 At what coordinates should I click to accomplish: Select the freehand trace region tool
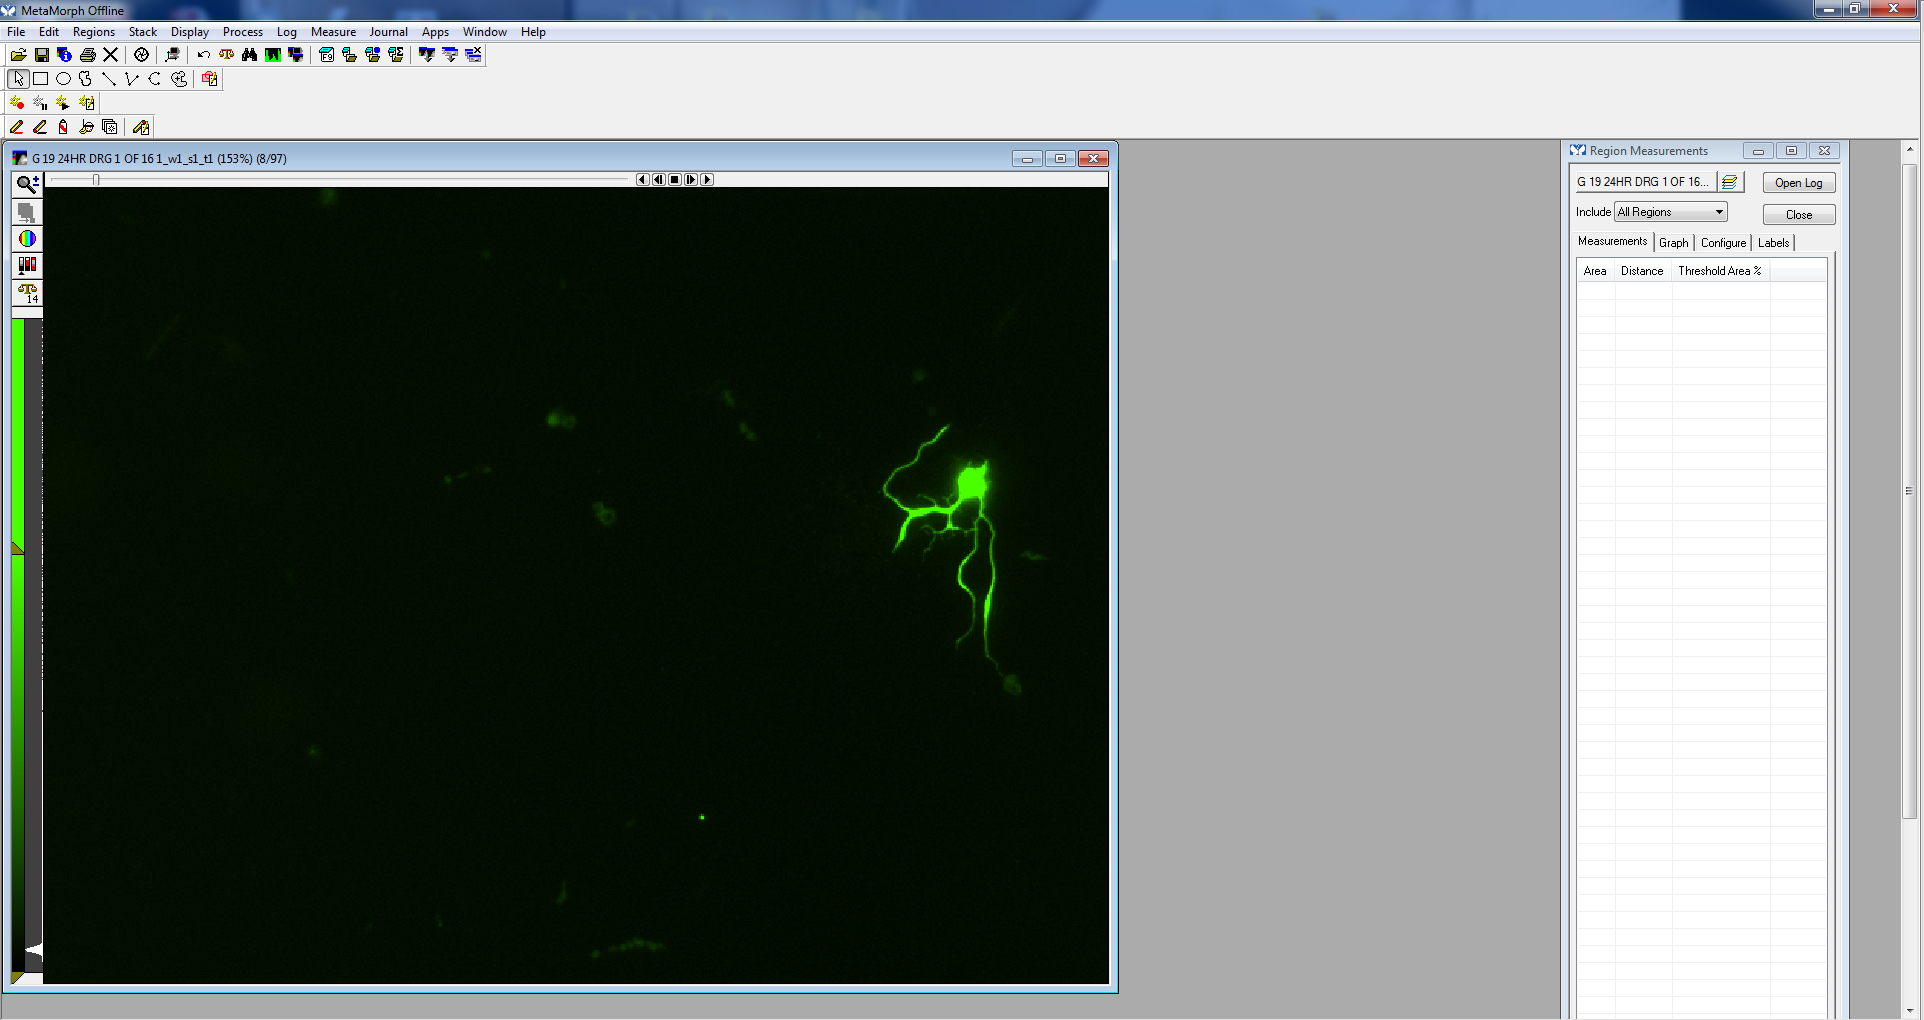(86, 79)
